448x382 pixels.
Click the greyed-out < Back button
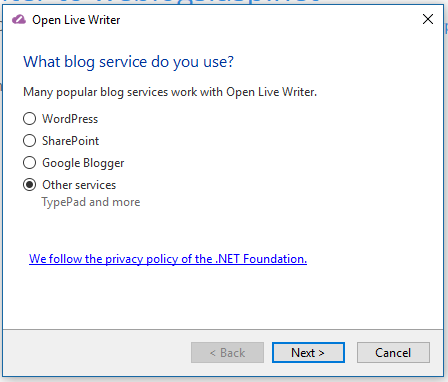(227, 352)
